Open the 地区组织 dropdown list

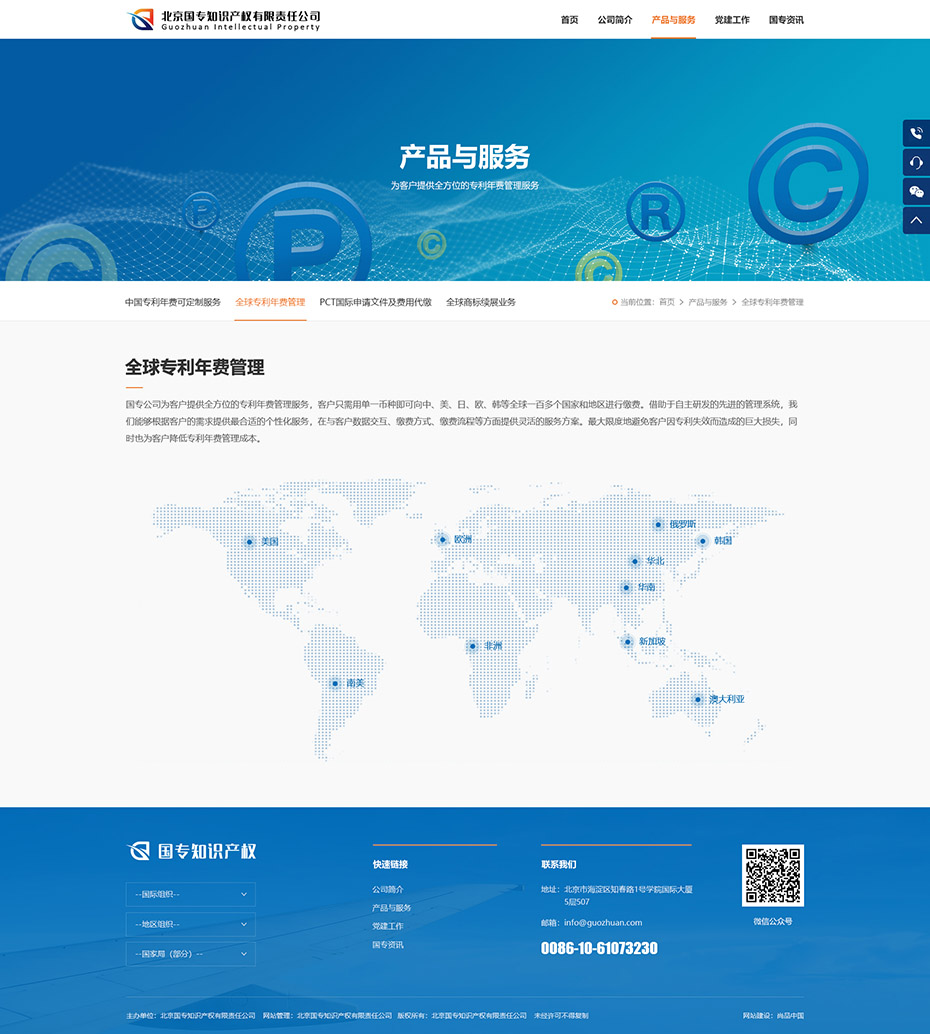point(190,924)
